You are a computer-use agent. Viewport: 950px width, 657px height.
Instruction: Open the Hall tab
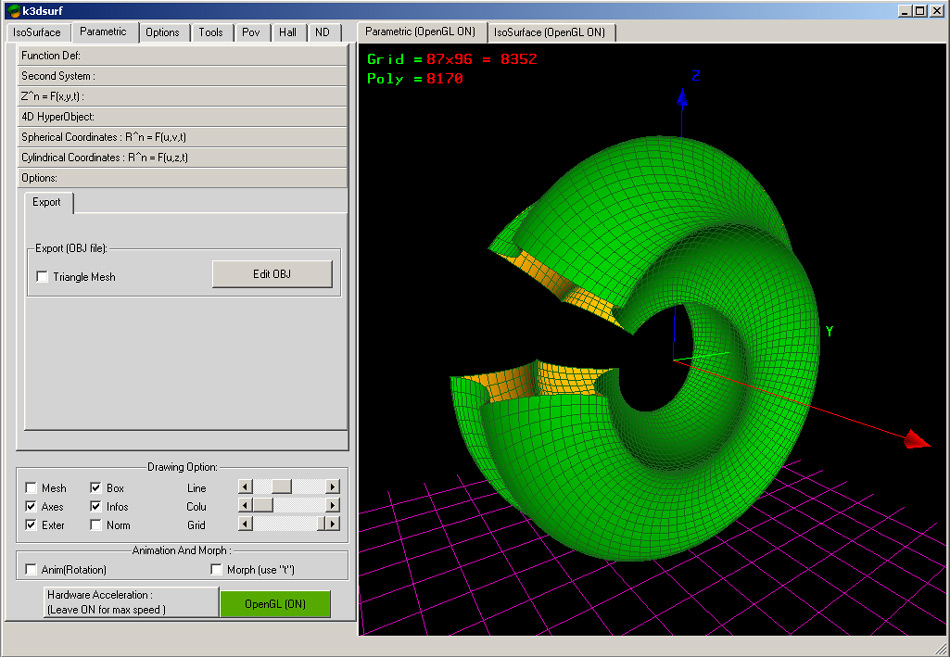(x=288, y=33)
